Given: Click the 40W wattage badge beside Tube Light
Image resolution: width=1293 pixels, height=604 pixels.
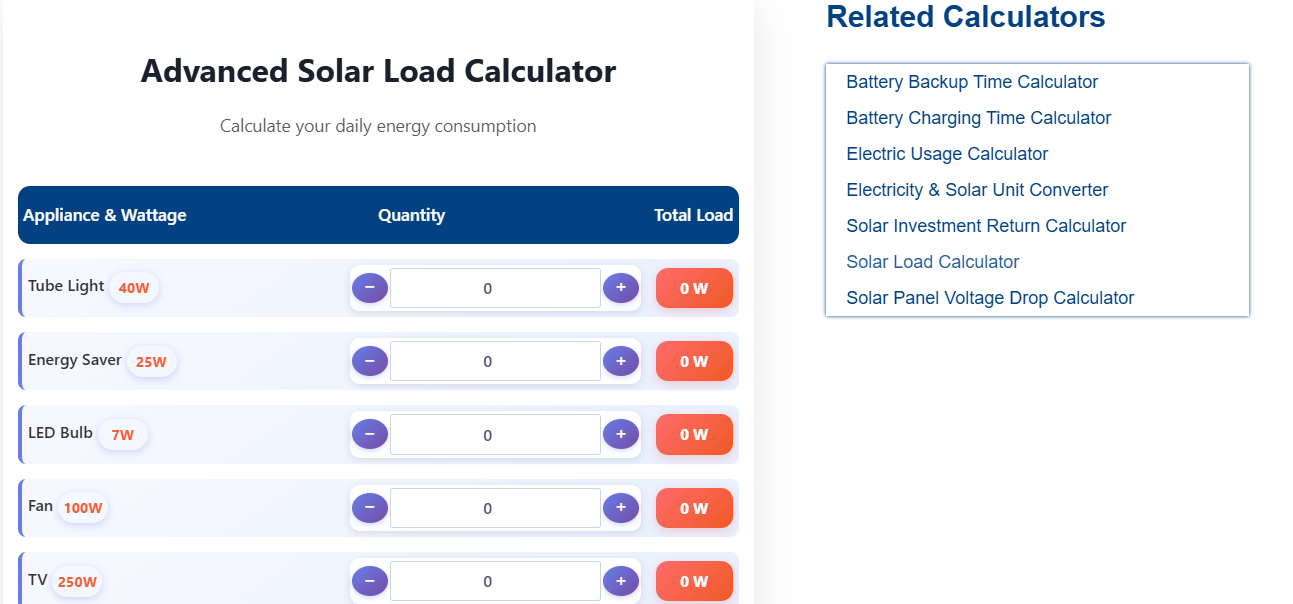Looking at the screenshot, I should click(x=133, y=287).
